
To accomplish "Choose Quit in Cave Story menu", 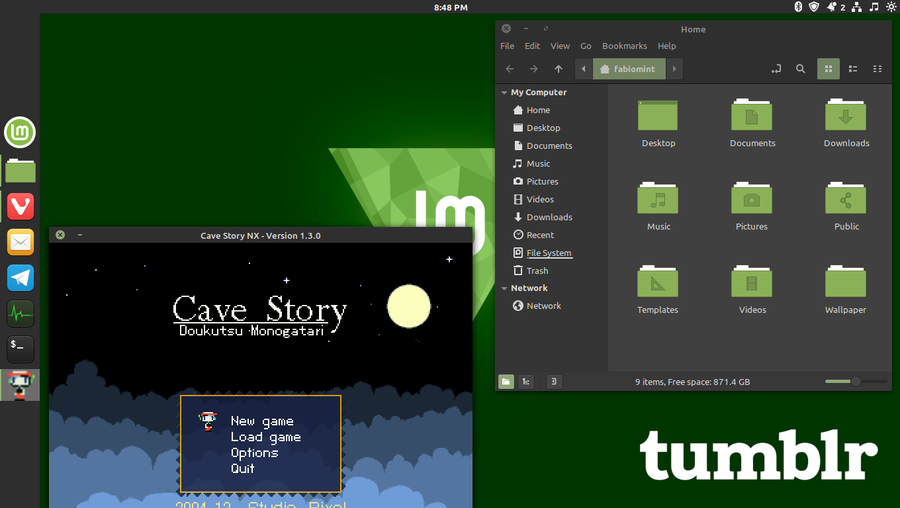I will coord(242,468).
